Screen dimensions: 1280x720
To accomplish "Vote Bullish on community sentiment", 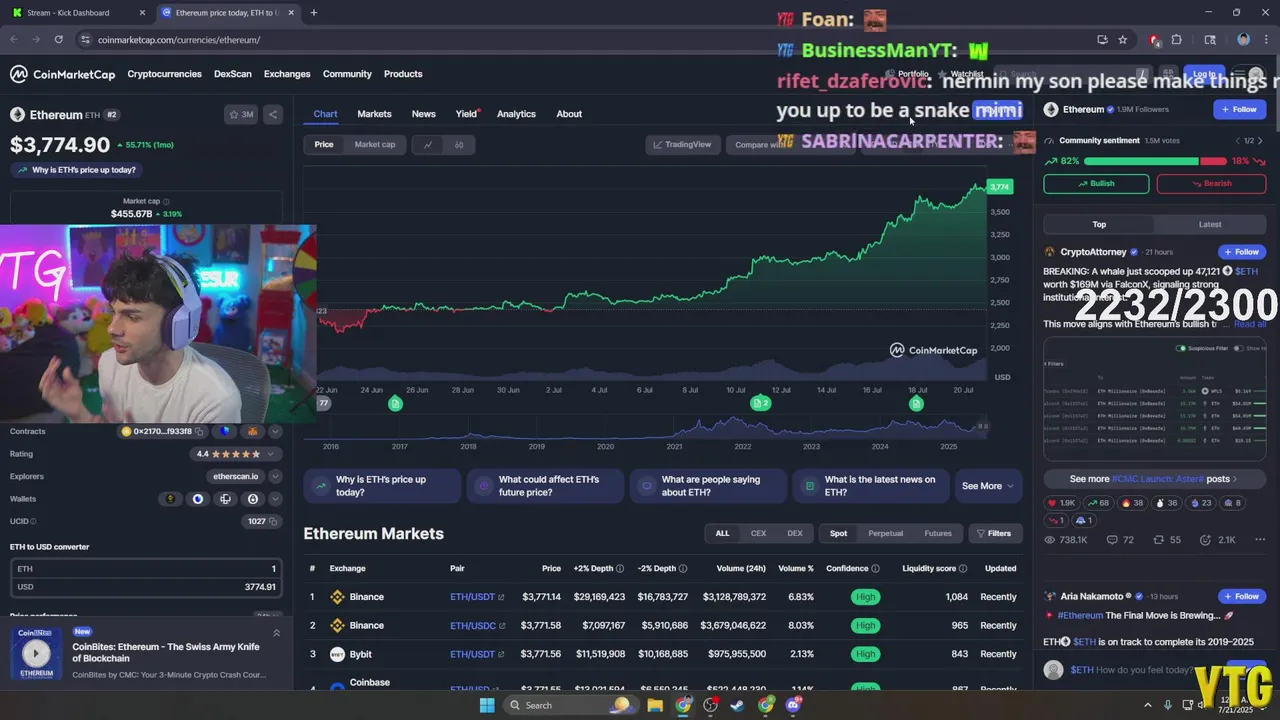I will [1096, 184].
